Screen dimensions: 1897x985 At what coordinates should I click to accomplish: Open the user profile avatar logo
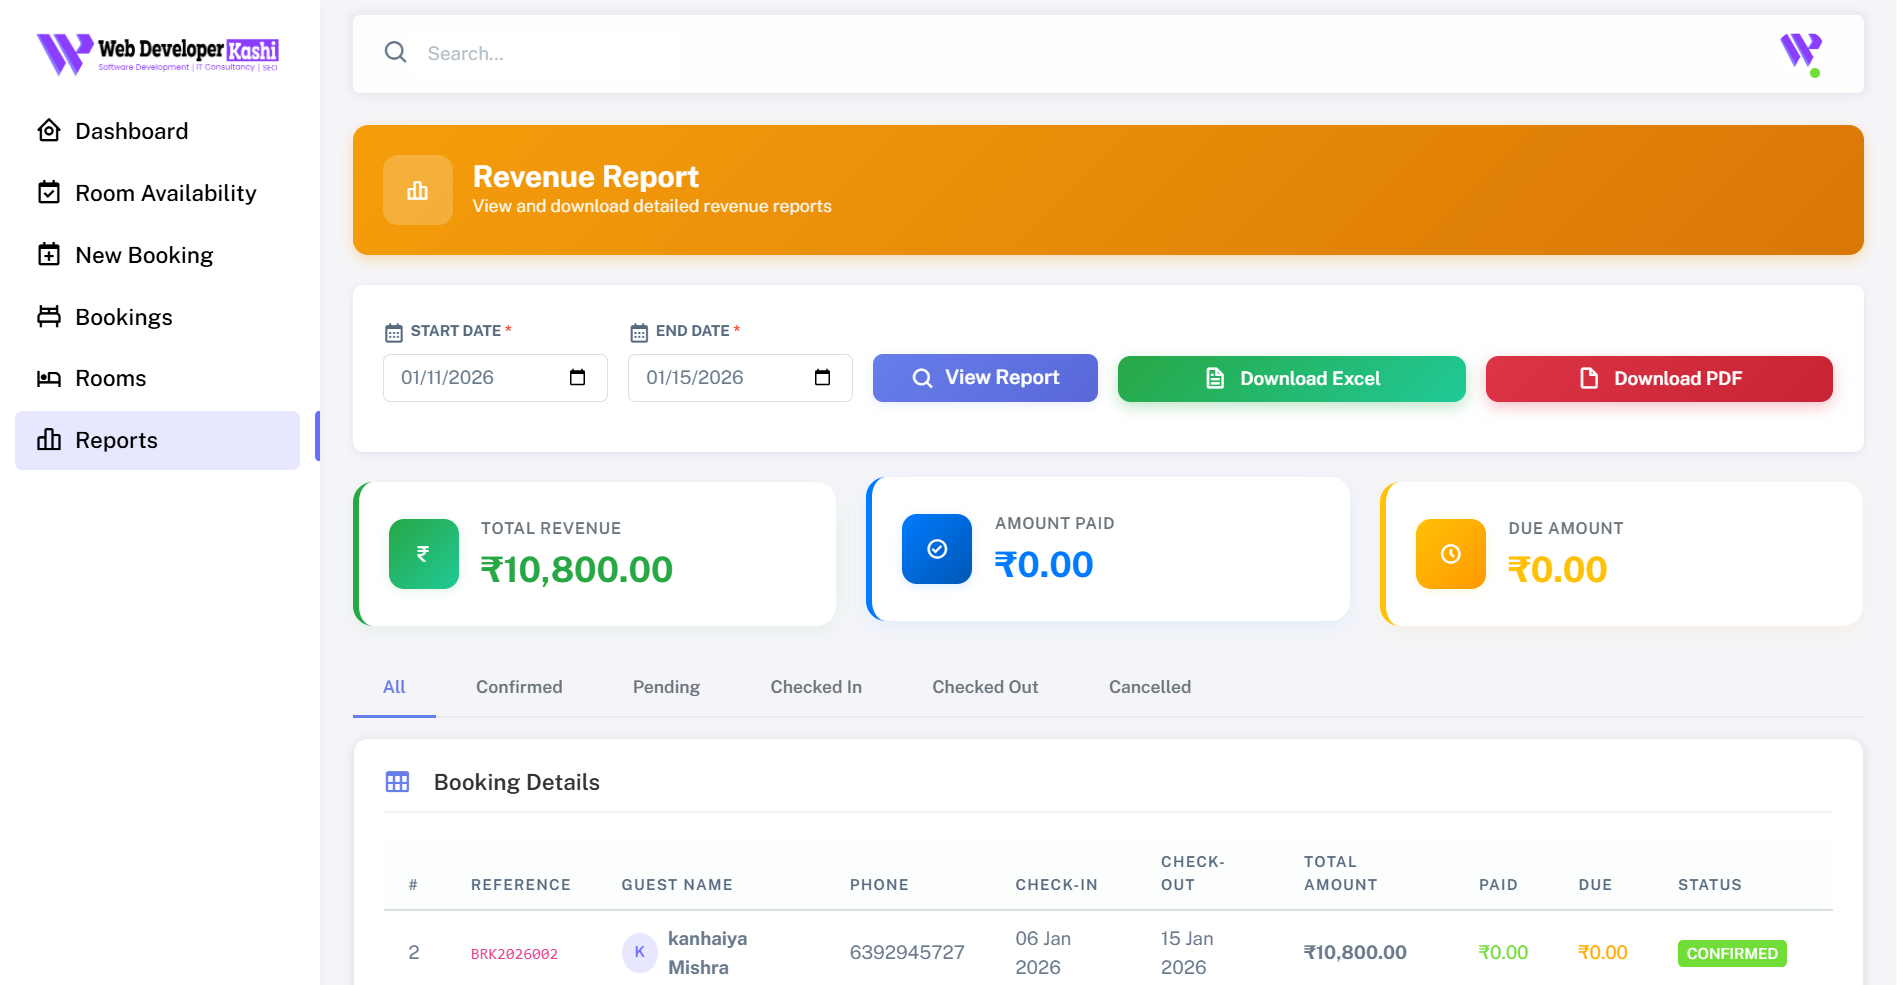(x=1800, y=52)
